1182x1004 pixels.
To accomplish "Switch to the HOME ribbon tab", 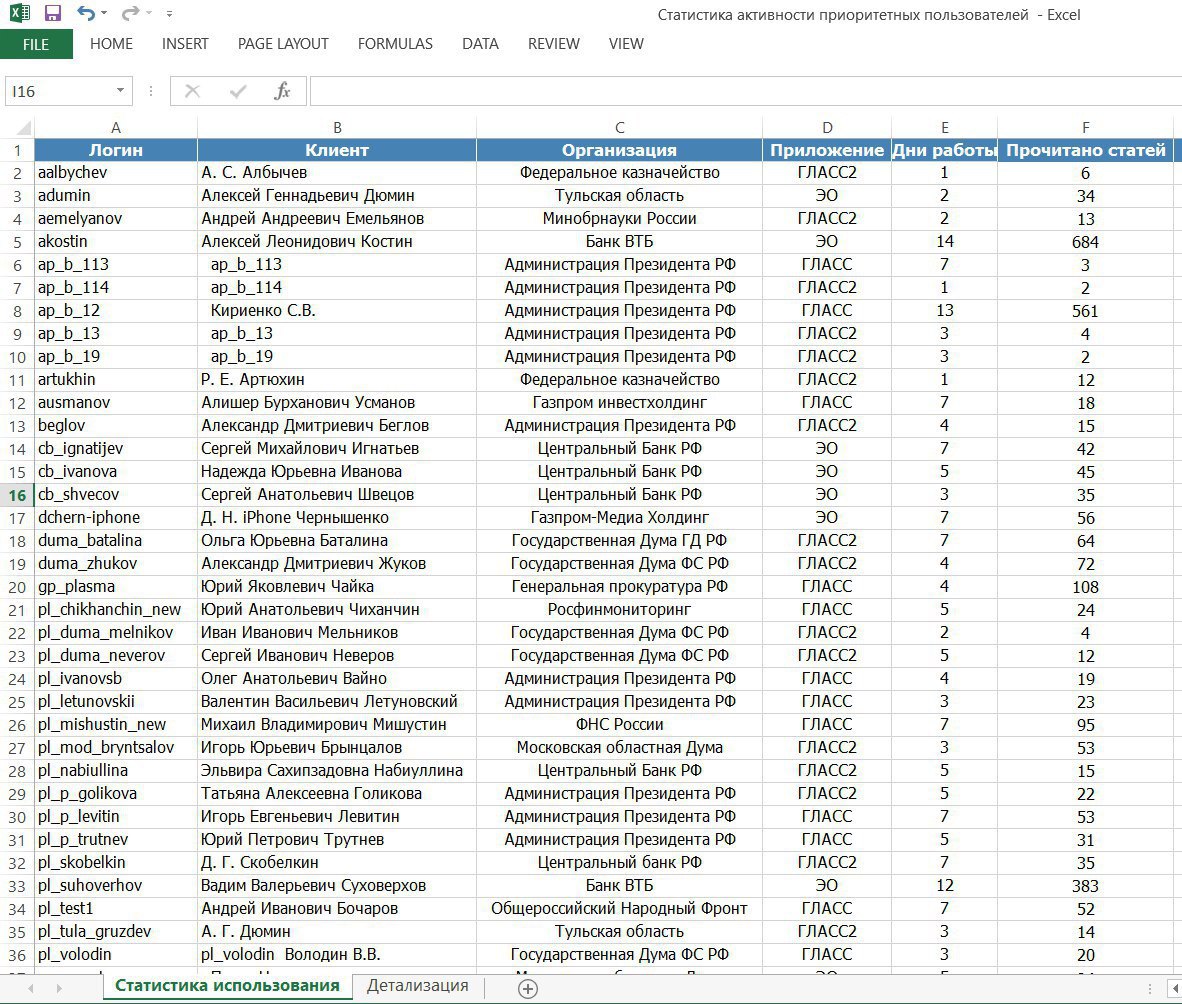I will pyautogui.click(x=112, y=44).
